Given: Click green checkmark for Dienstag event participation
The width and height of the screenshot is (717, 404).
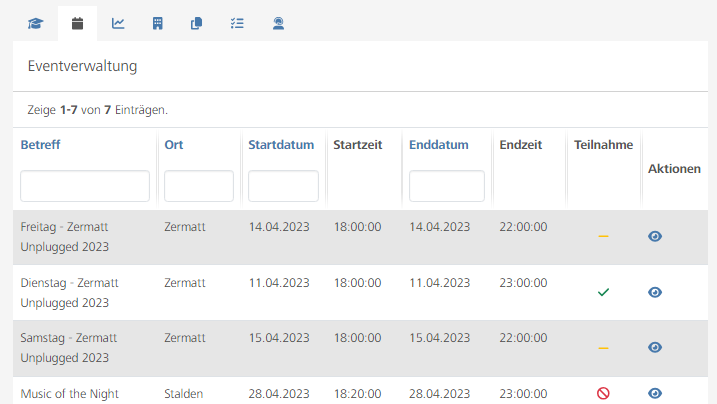Looking at the screenshot, I should coord(603,292).
